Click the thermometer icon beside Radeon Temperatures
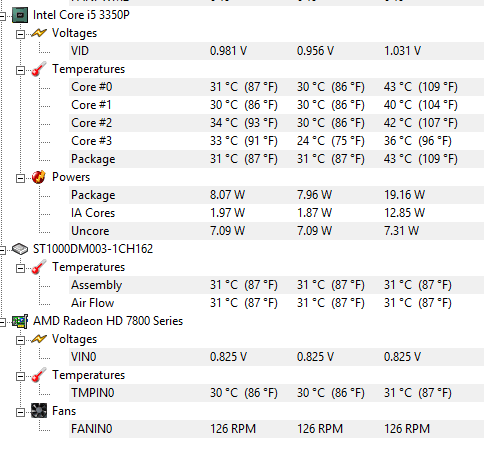484x455 pixels. 39,375
